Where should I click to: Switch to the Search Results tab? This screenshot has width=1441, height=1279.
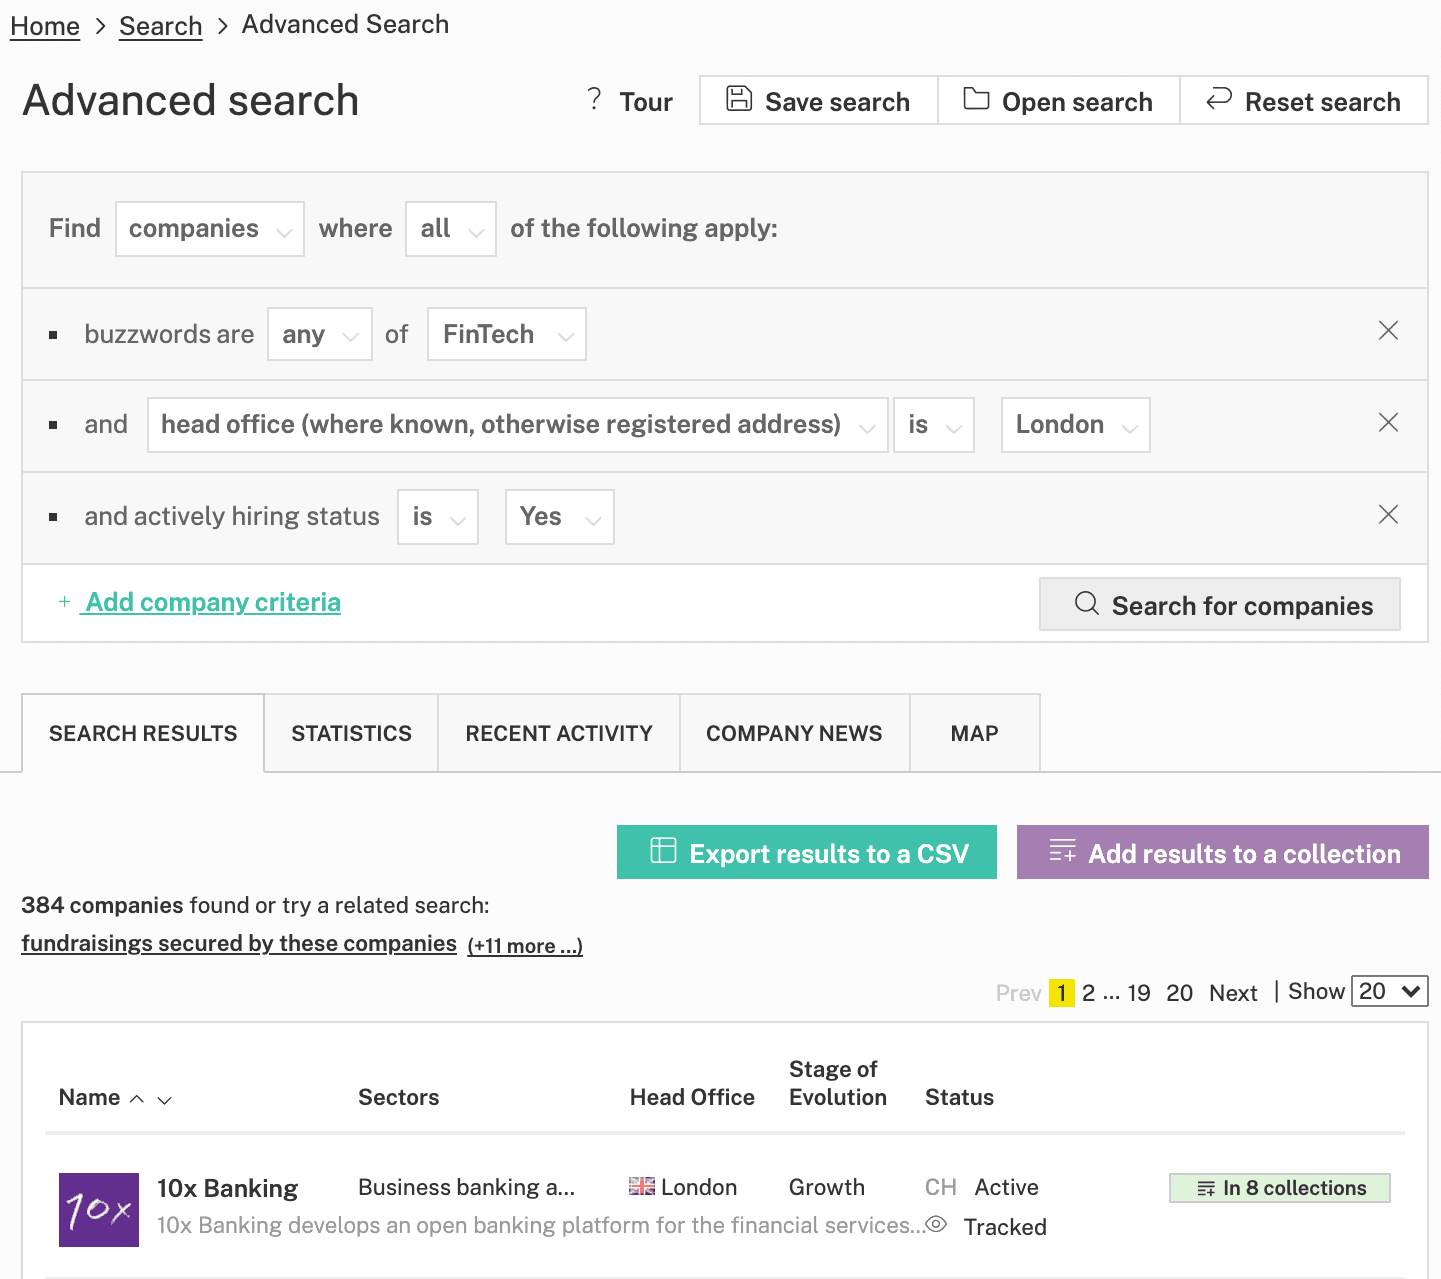[x=143, y=733]
